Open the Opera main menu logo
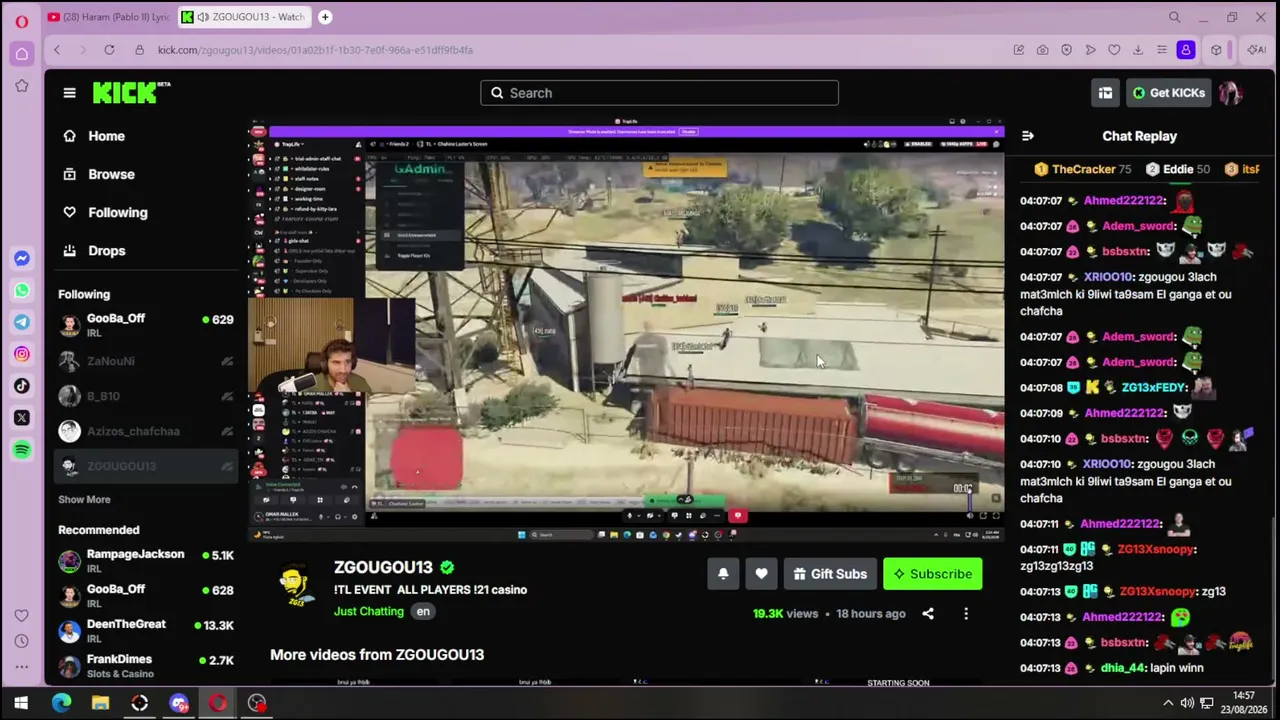Viewport: 1280px width, 720px height. coord(22,20)
